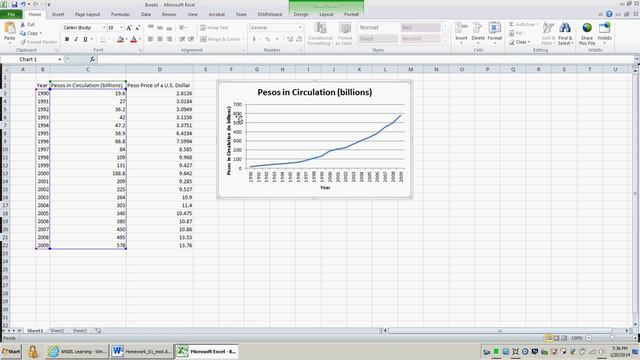Toggle top vertical alignment
The image size is (640, 360).
tap(151, 27)
